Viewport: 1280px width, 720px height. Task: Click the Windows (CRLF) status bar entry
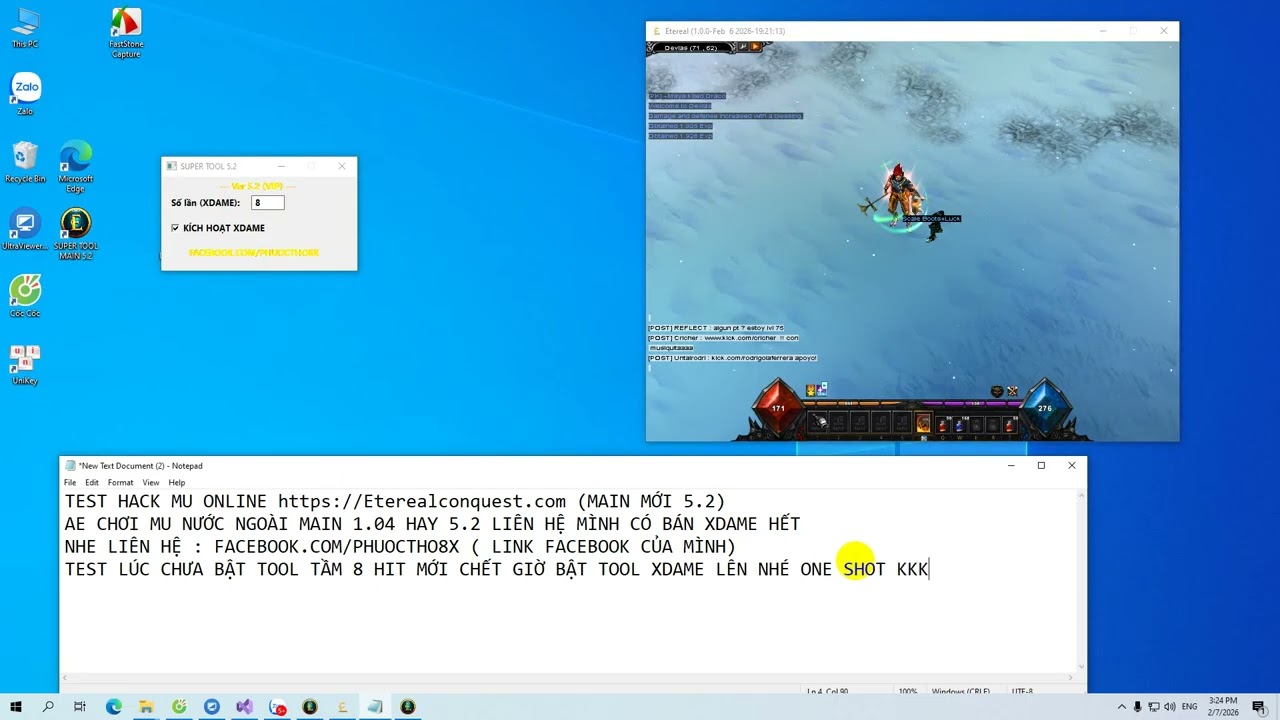click(x=962, y=691)
